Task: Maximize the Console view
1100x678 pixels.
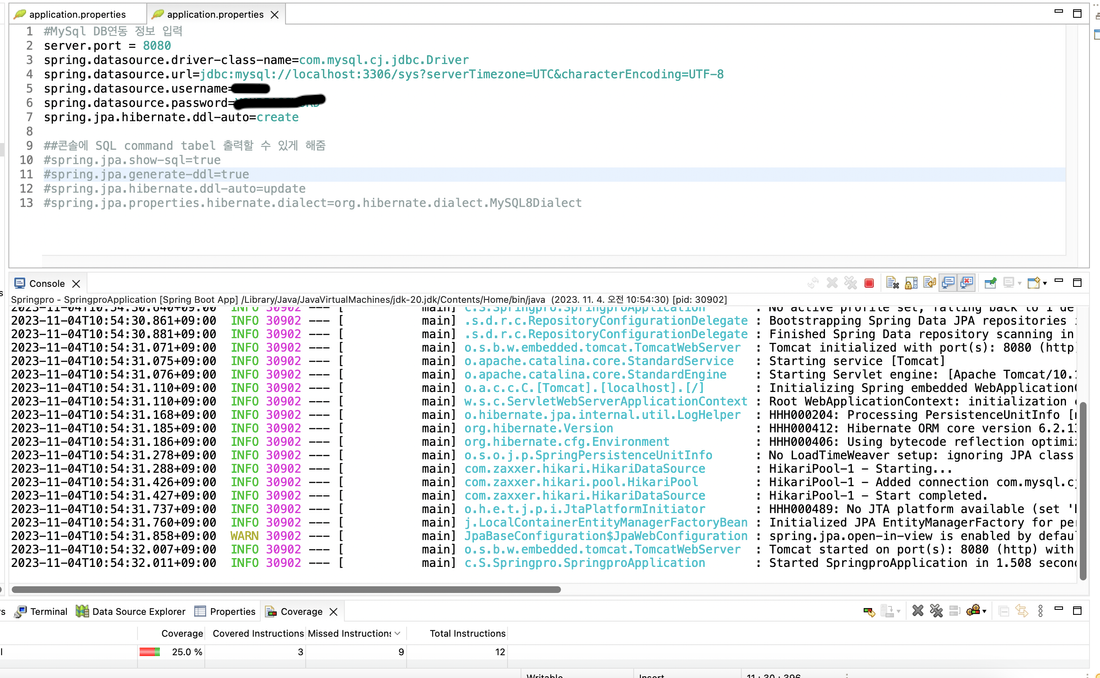Action: click(1078, 283)
